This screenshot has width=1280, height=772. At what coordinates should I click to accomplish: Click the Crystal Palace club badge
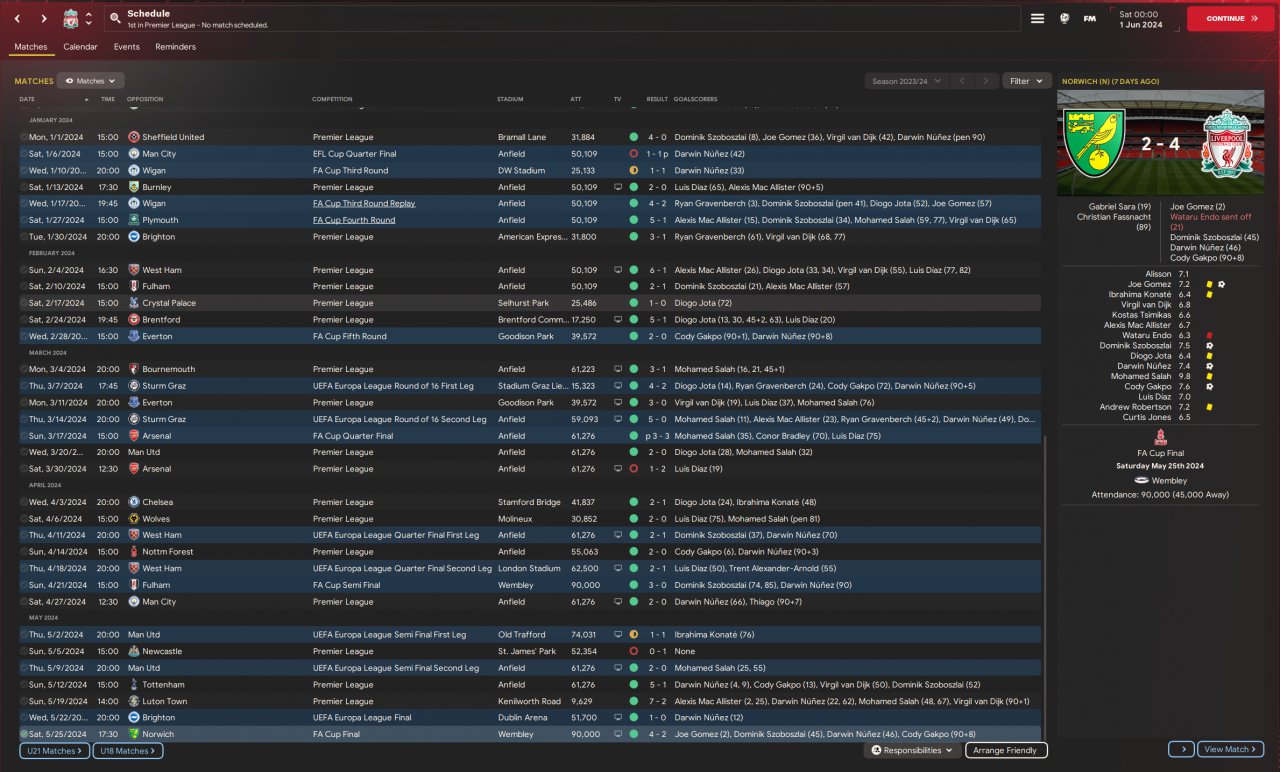[x=134, y=303]
